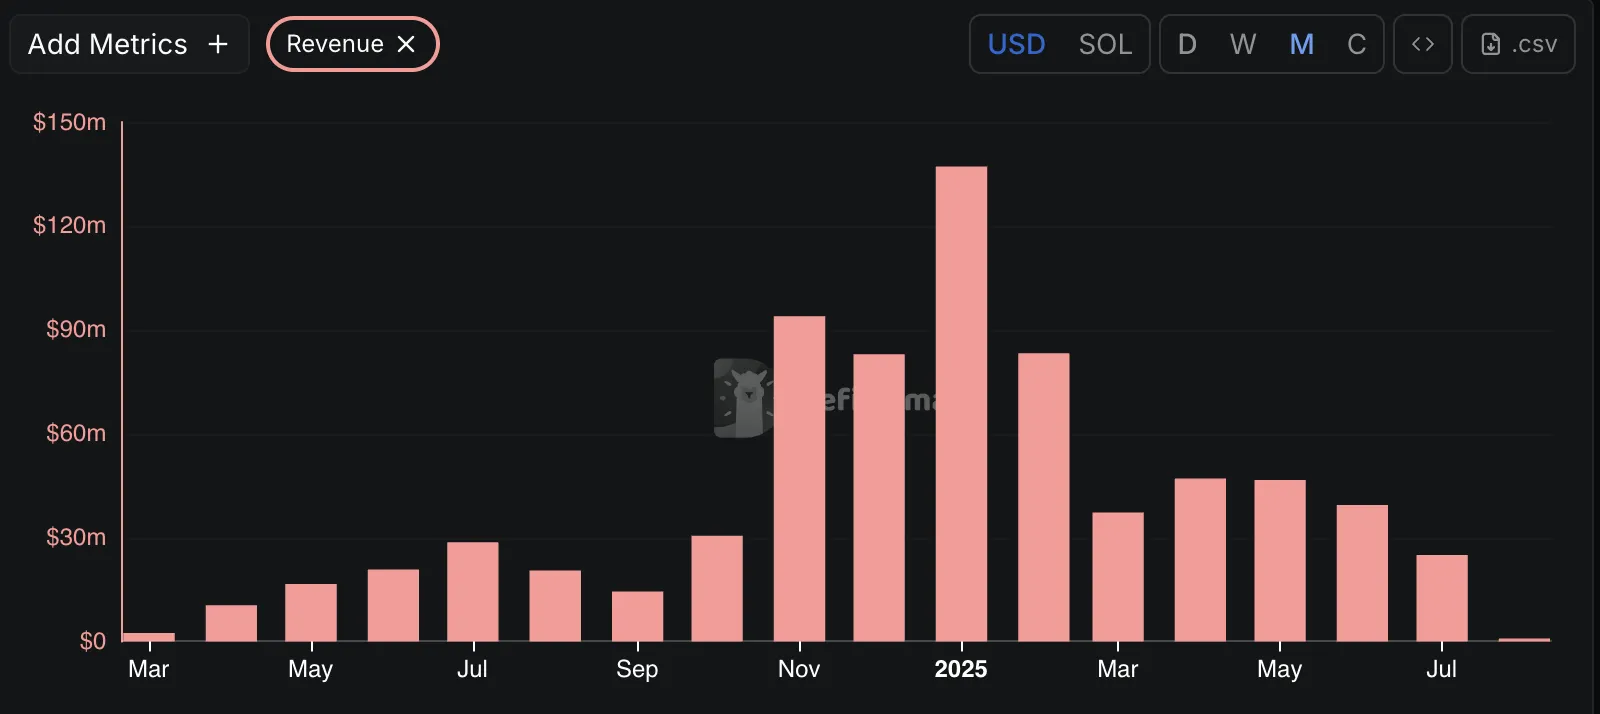Click the first Jul revenue bar
Viewport: 1600px width, 714px height.
tap(472, 591)
